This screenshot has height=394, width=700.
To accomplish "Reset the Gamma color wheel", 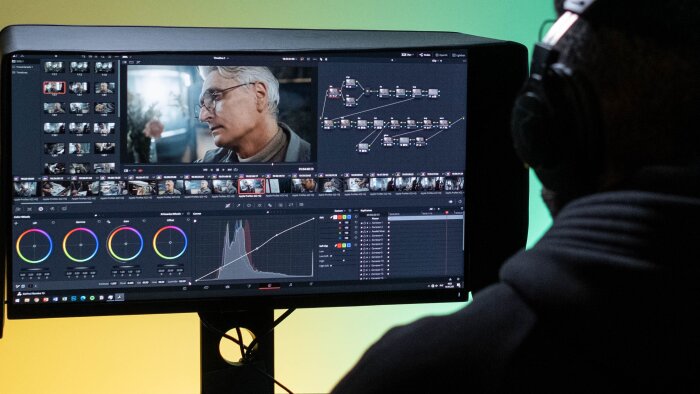I will [x=99, y=222].
